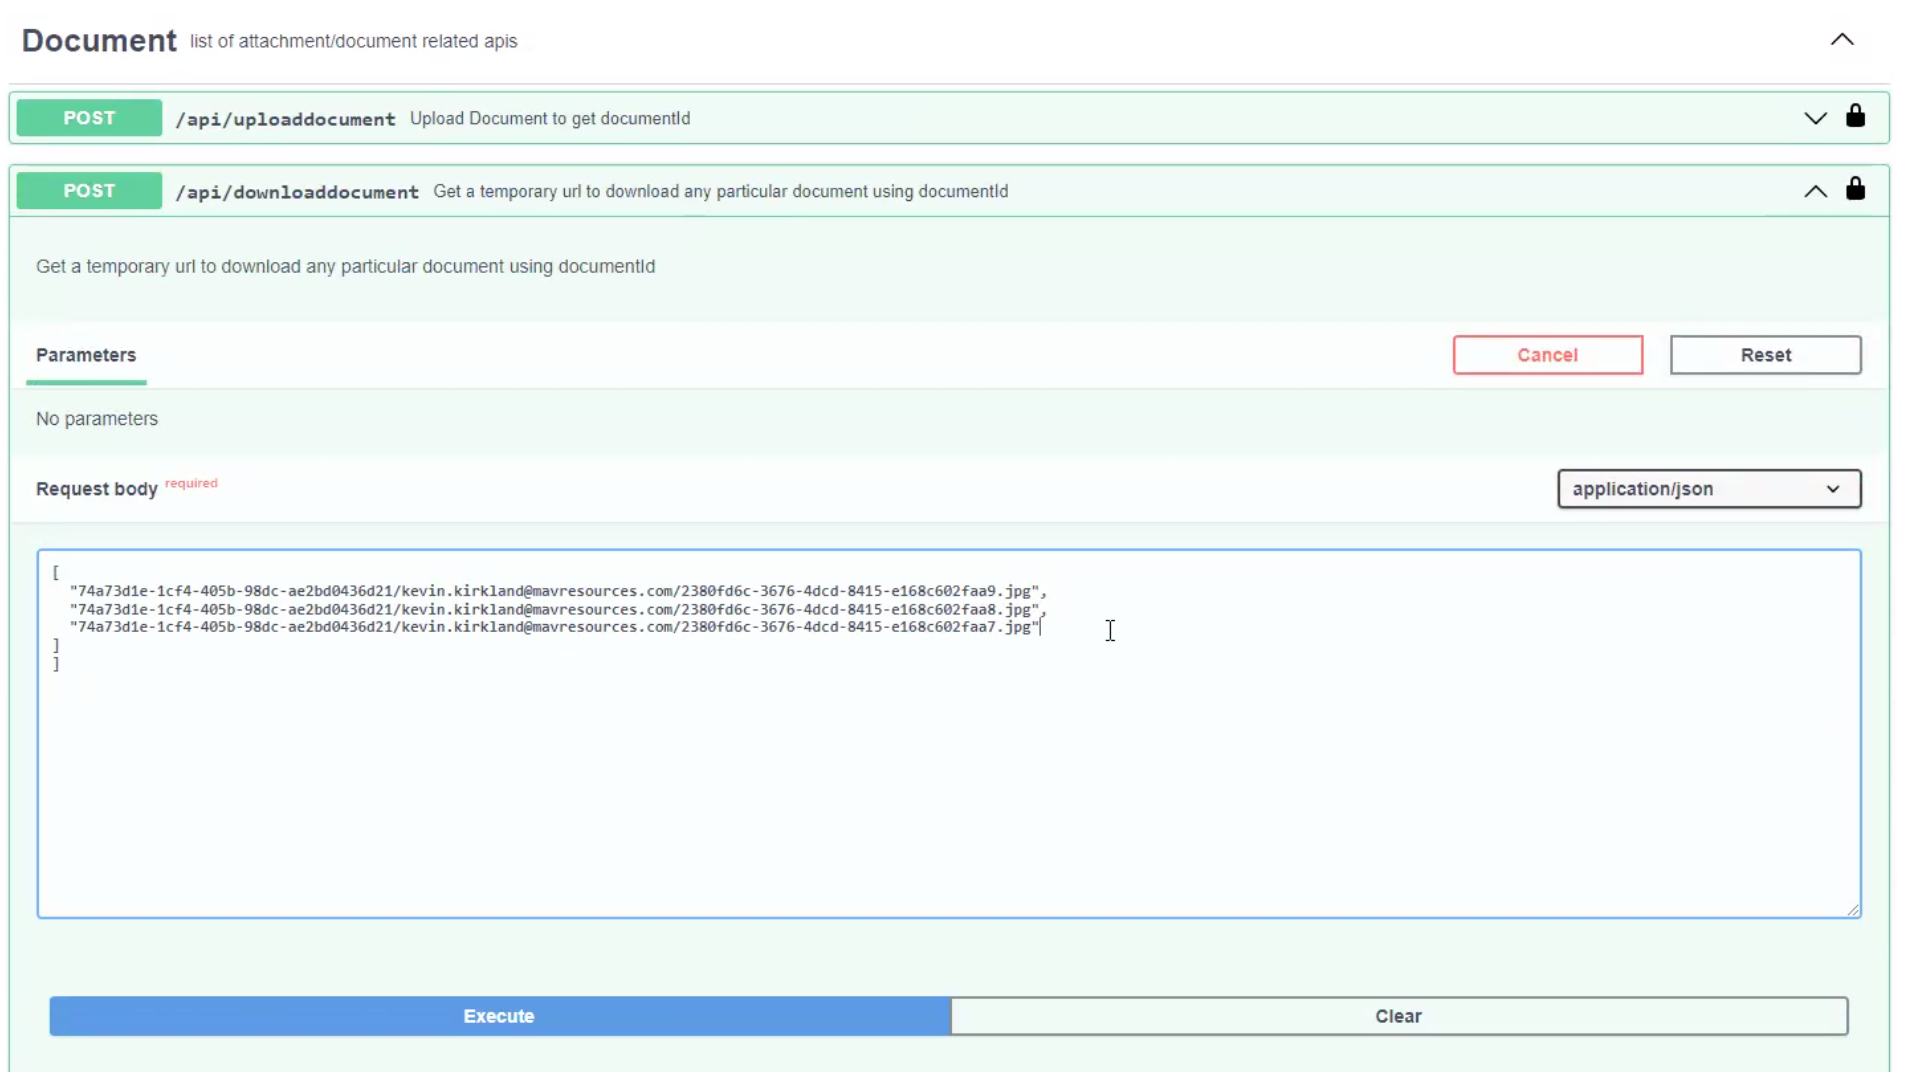This screenshot has width=1906, height=1072.
Task: Click the green POST badge for downloaddocument
Action: point(89,191)
